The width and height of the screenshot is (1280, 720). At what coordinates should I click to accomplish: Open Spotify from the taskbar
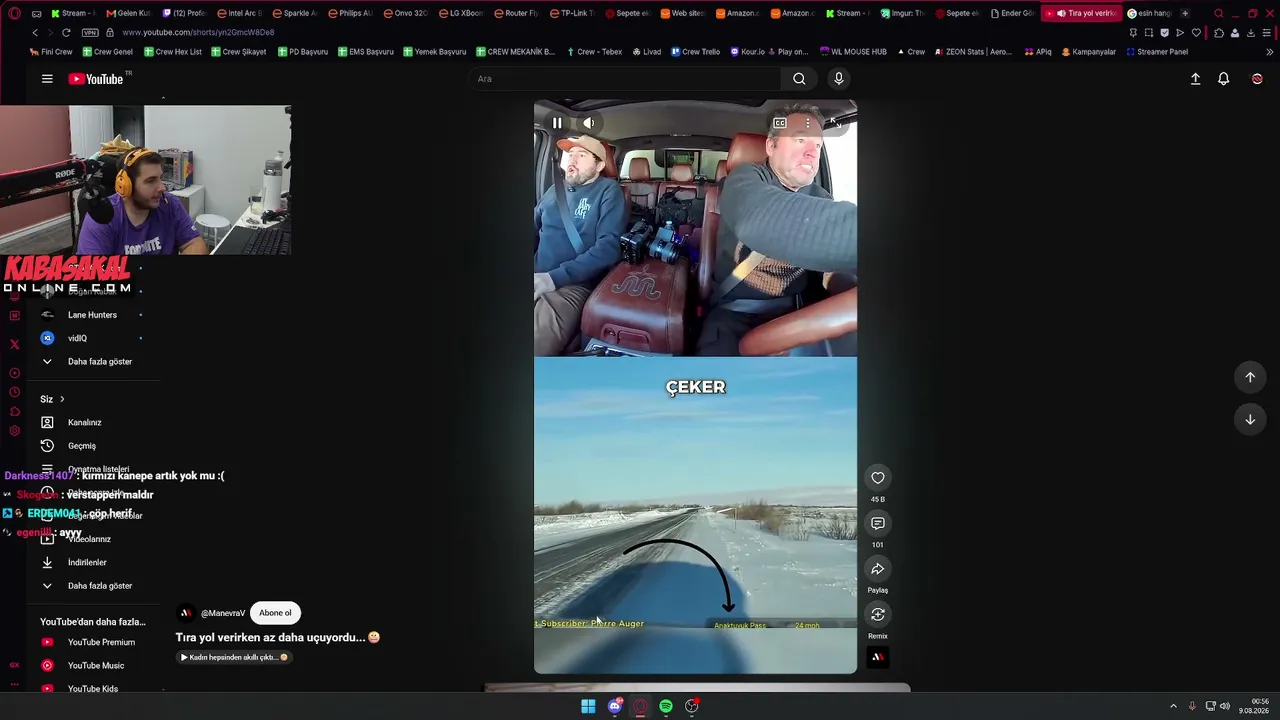tap(666, 707)
